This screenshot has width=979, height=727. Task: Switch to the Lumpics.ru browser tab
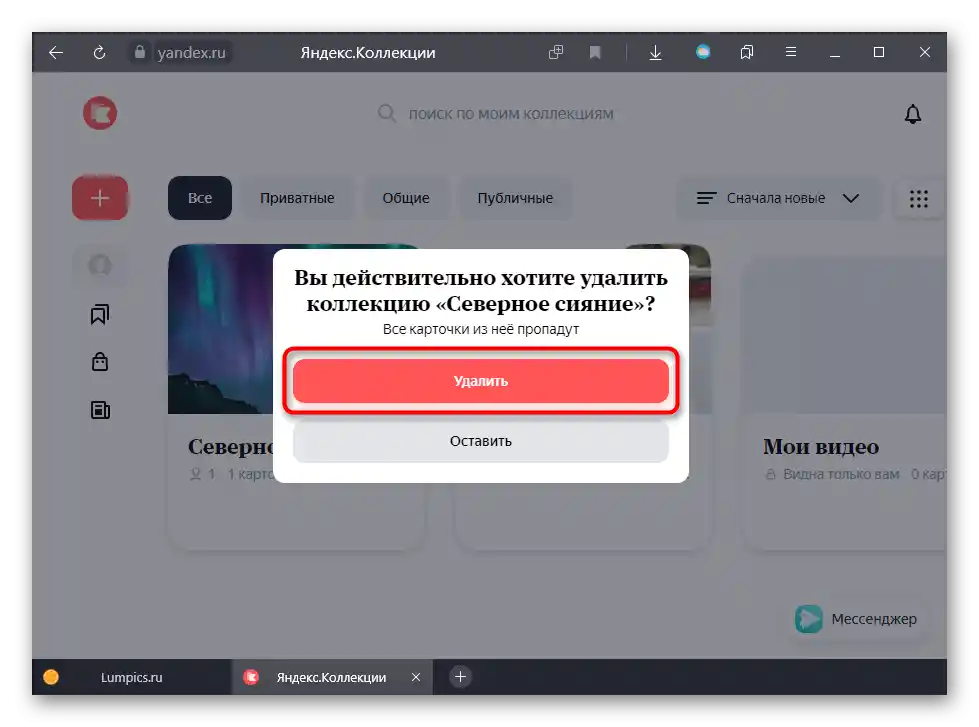click(x=132, y=677)
